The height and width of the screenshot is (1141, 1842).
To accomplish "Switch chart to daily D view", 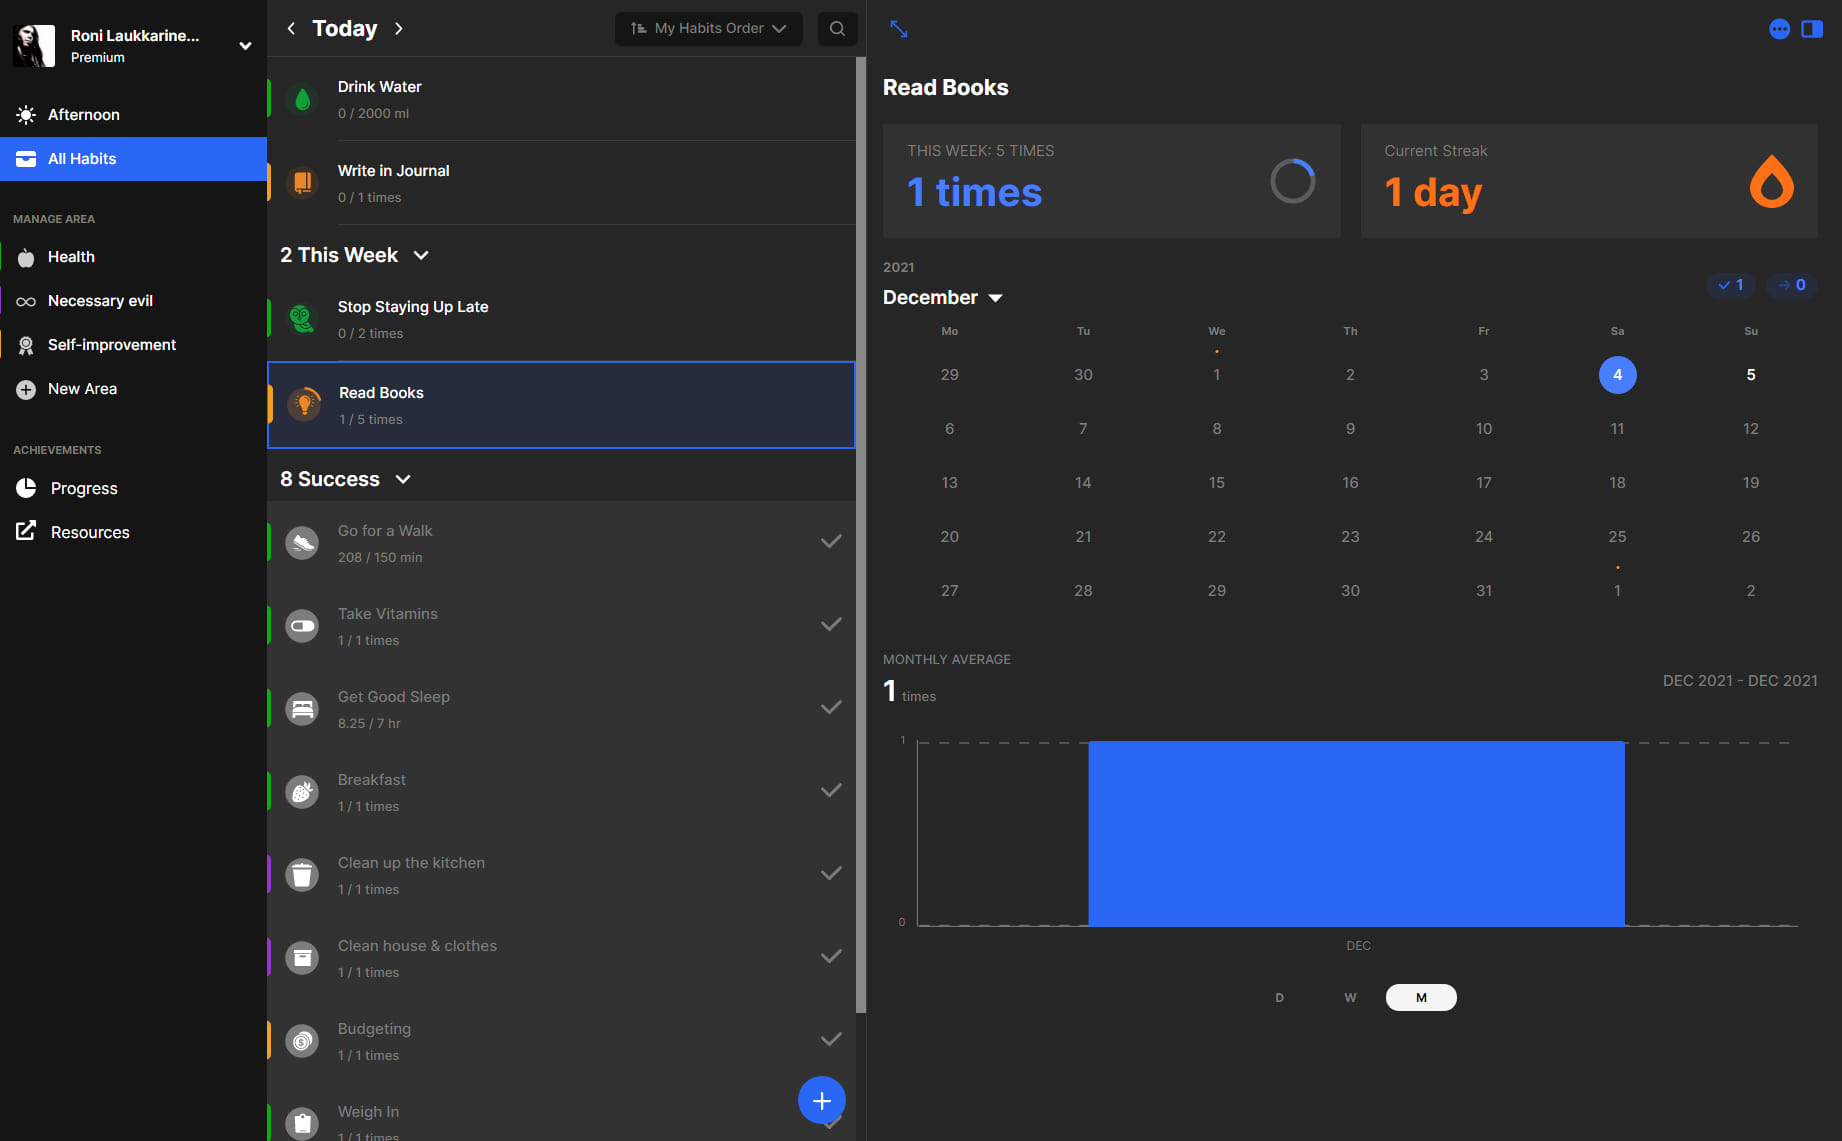I will [1279, 997].
